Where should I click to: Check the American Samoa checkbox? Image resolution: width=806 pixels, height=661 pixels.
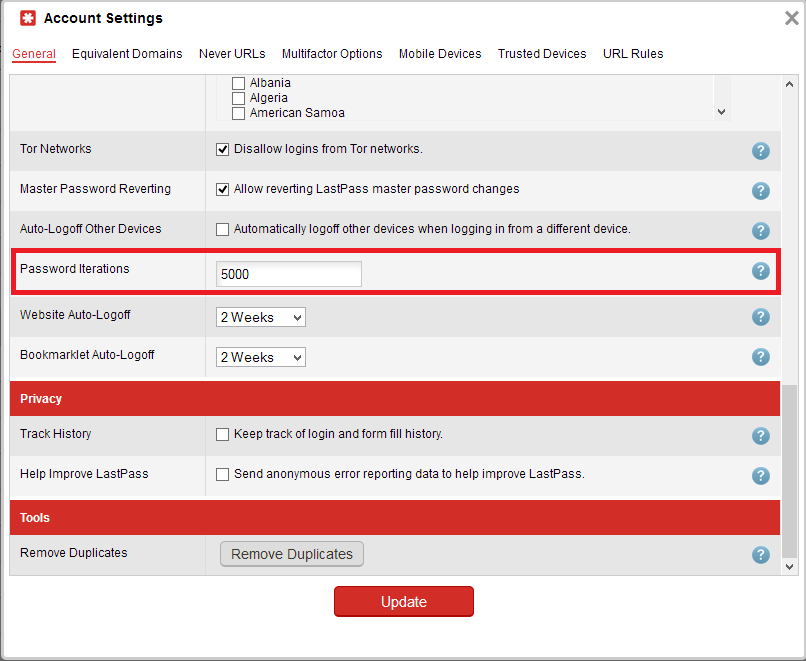tap(239, 113)
